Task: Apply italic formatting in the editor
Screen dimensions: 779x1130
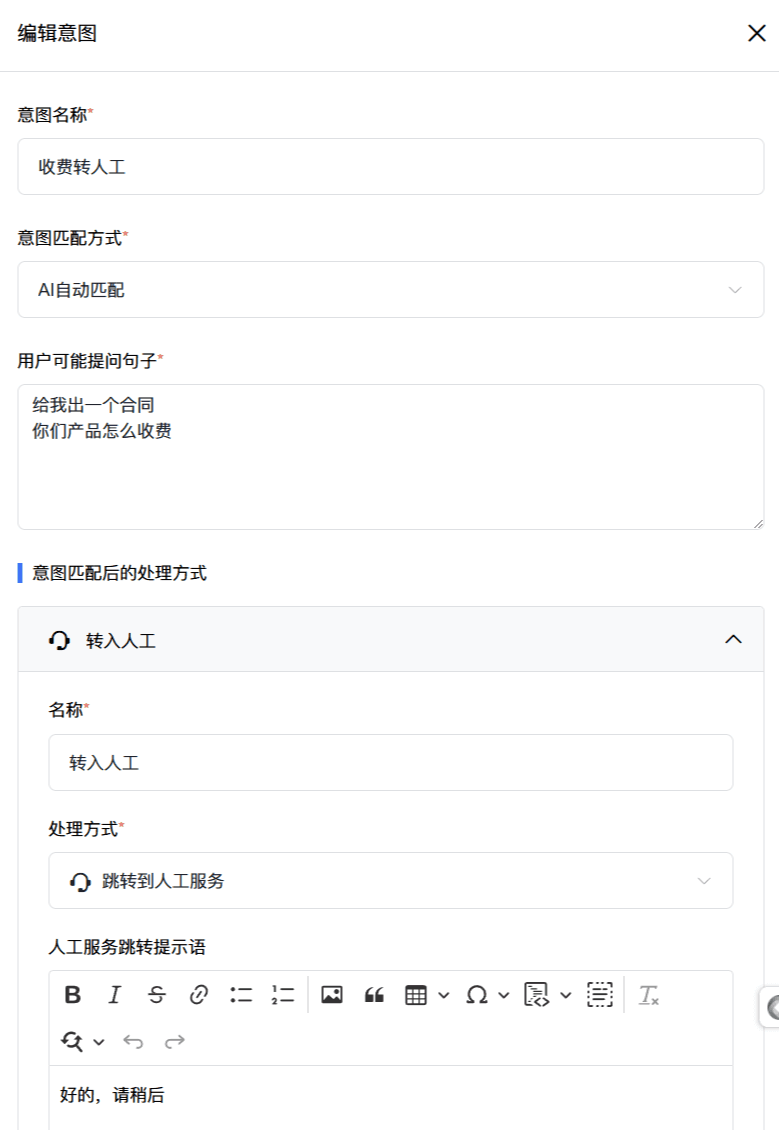Action: coord(114,995)
